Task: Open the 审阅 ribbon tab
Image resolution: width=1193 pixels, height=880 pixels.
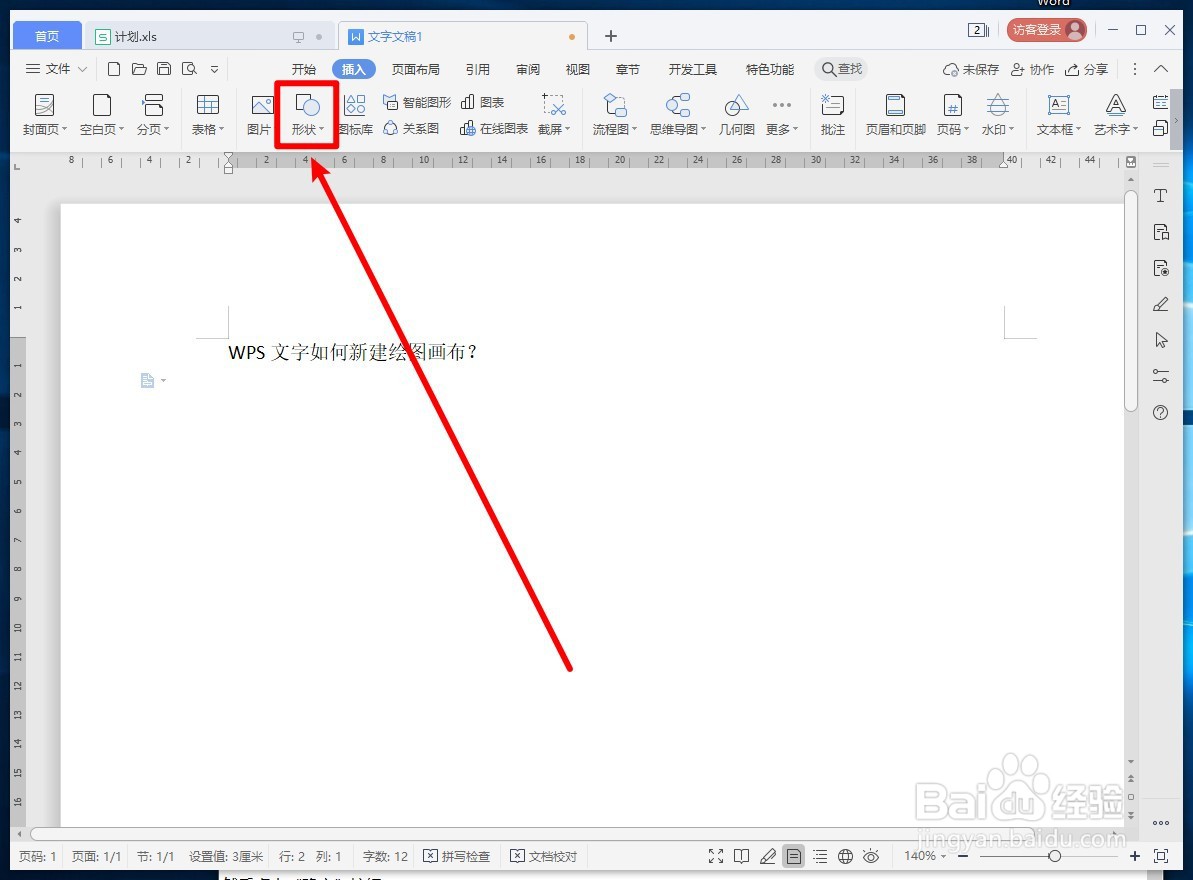Action: point(528,69)
